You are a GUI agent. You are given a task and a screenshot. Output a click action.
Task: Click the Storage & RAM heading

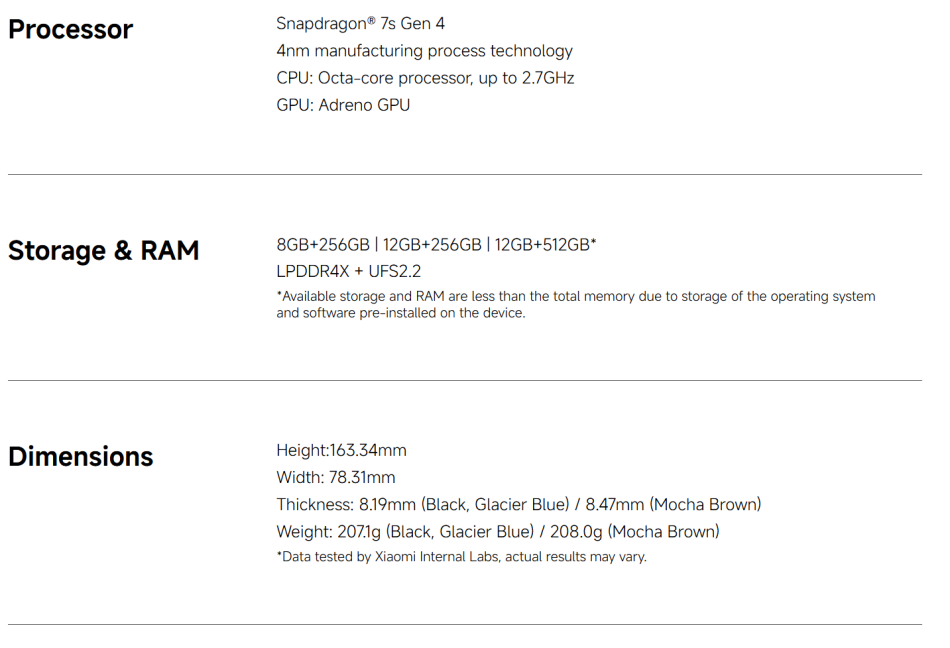coord(103,251)
